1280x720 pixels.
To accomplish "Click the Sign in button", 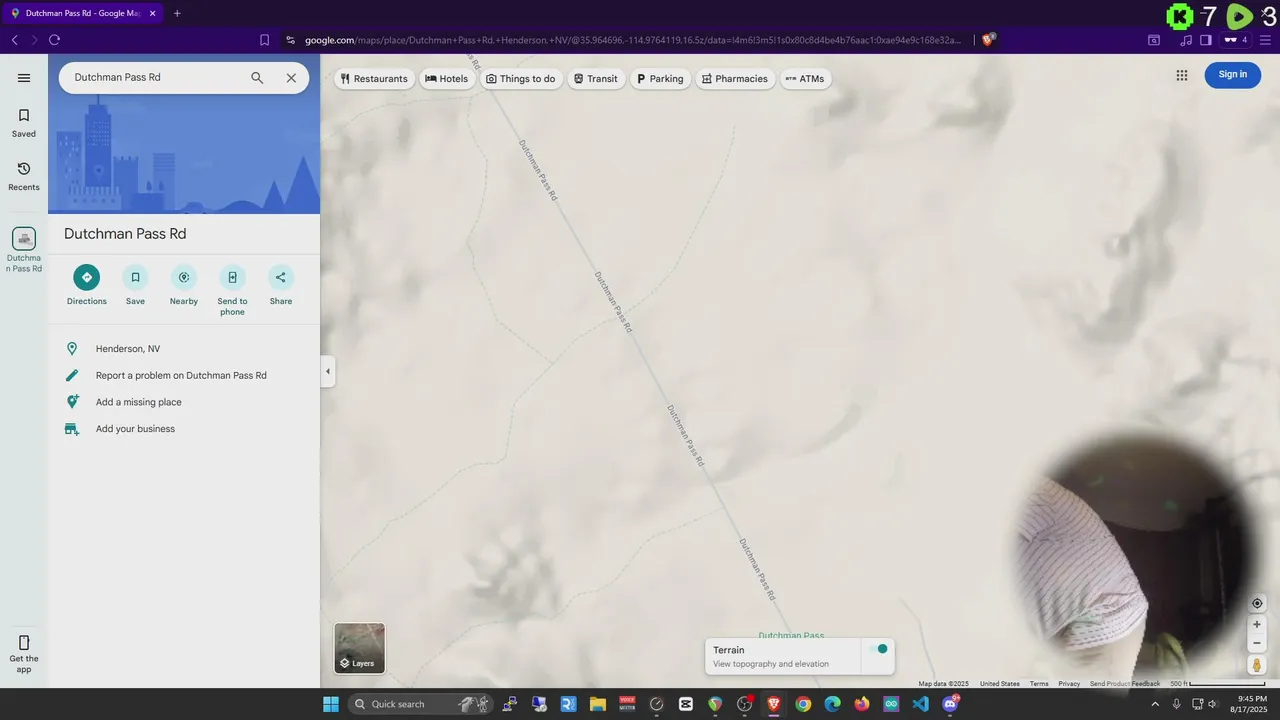I will 1233,75.
